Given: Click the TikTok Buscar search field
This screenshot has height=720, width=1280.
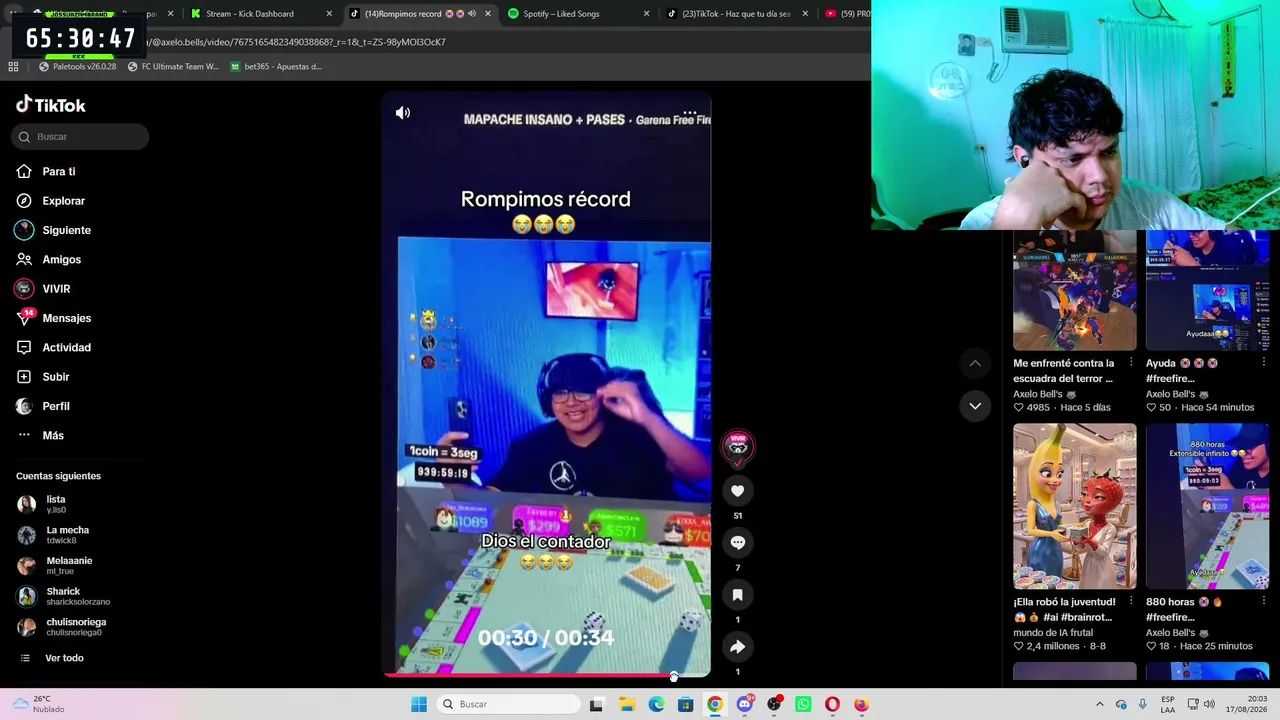Looking at the screenshot, I should pos(80,137).
